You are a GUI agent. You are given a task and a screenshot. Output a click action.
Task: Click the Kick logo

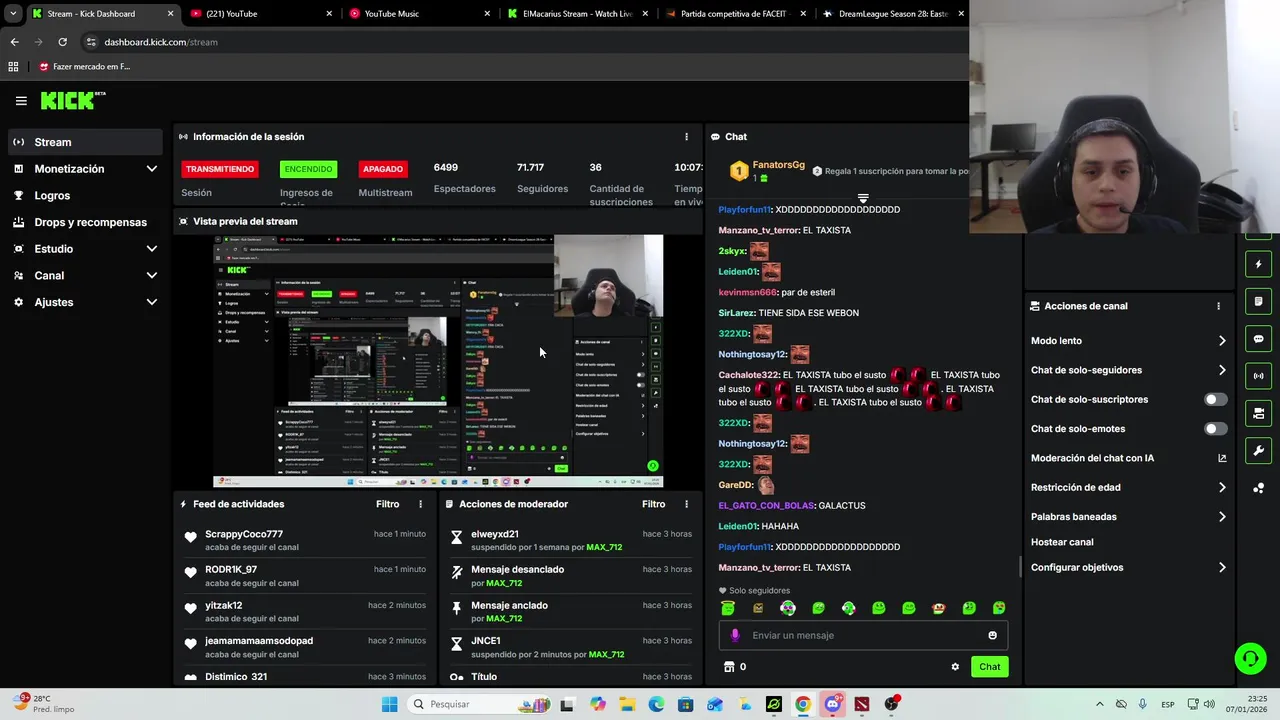click(x=72, y=100)
